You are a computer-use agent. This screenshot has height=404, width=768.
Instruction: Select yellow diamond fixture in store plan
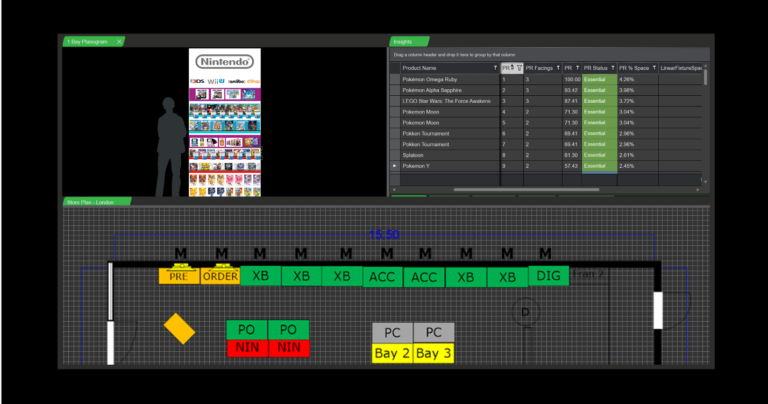(x=179, y=329)
